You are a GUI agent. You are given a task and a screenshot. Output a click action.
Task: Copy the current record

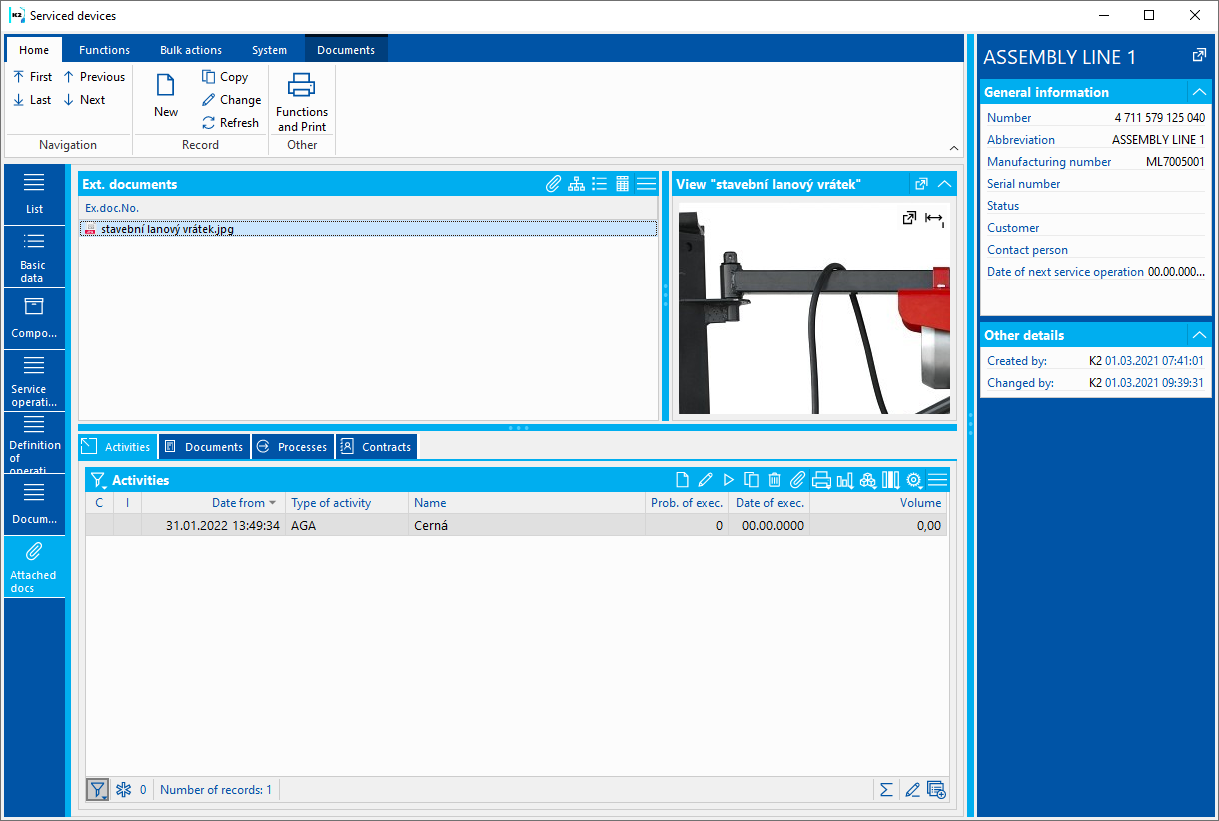[x=225, y=76]
